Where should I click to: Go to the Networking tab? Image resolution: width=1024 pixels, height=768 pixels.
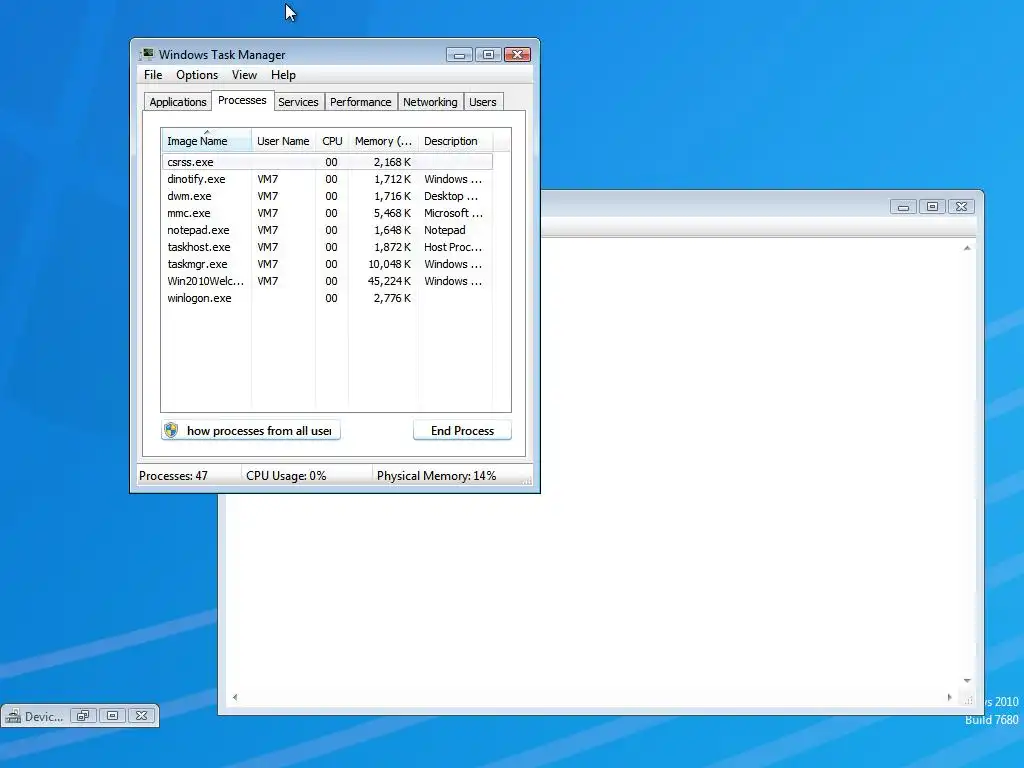point(430,102)
